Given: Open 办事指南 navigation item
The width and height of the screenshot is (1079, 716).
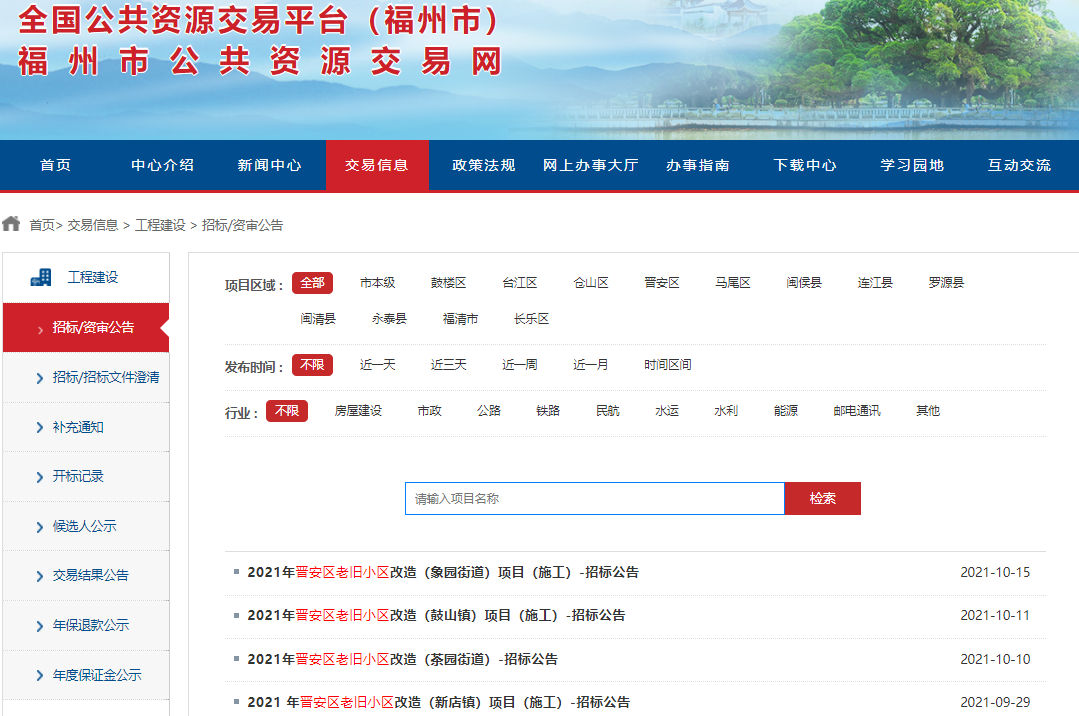Looking at the screenshot, I should point(698,165).
